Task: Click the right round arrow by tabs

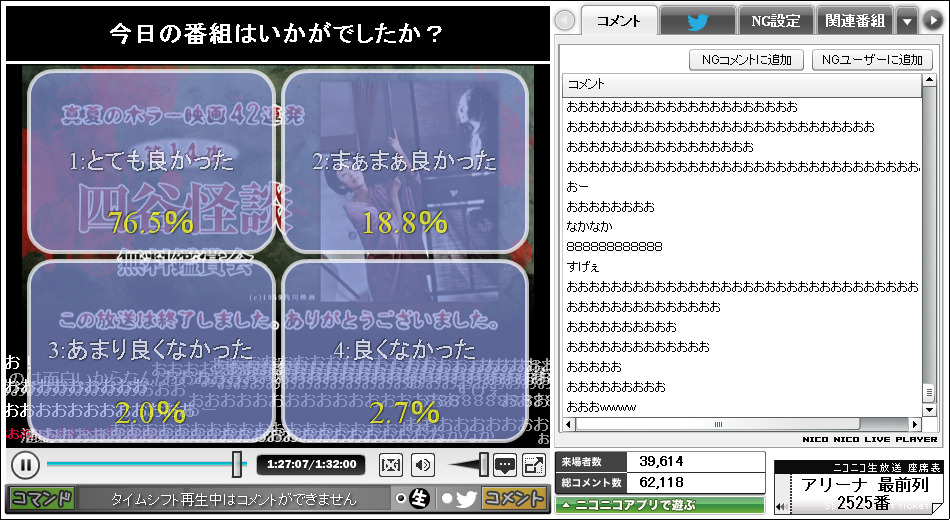Action: coord(932,21)
